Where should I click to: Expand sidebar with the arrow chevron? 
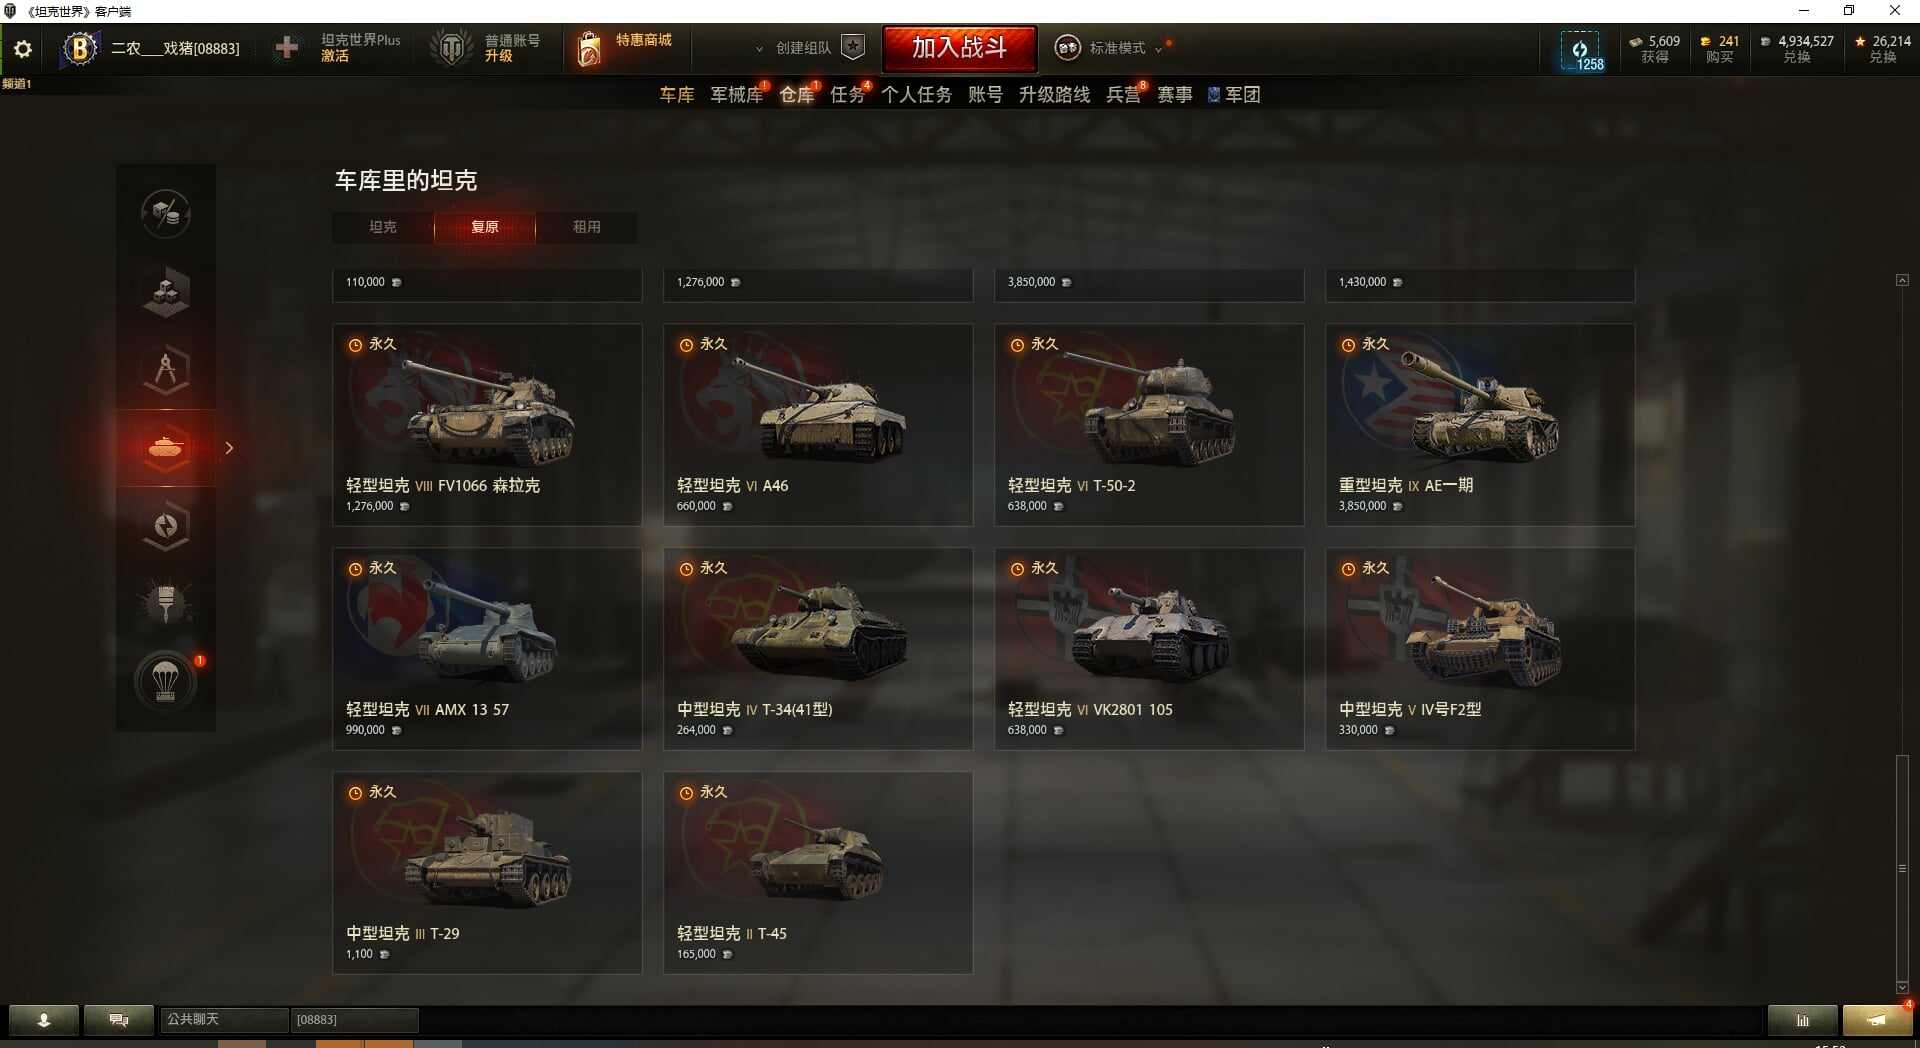click(x=229, y=448)
